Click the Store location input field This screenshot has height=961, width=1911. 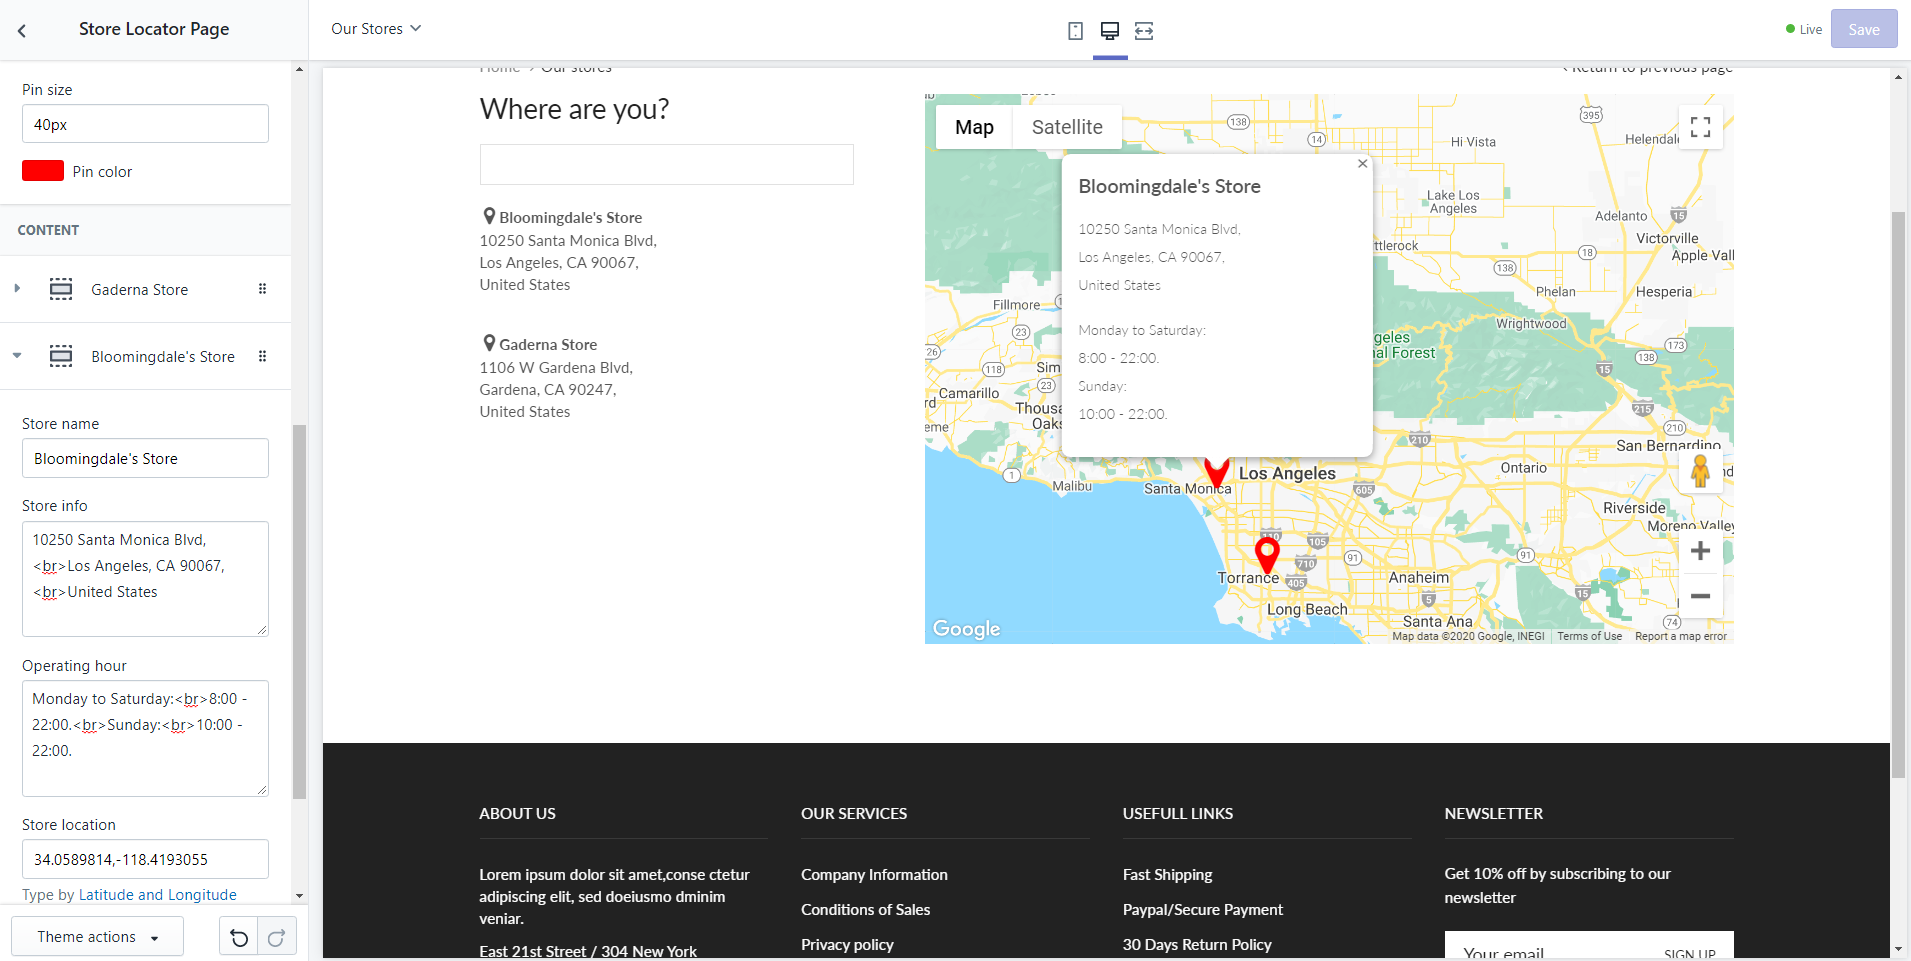tap(145, 859)
